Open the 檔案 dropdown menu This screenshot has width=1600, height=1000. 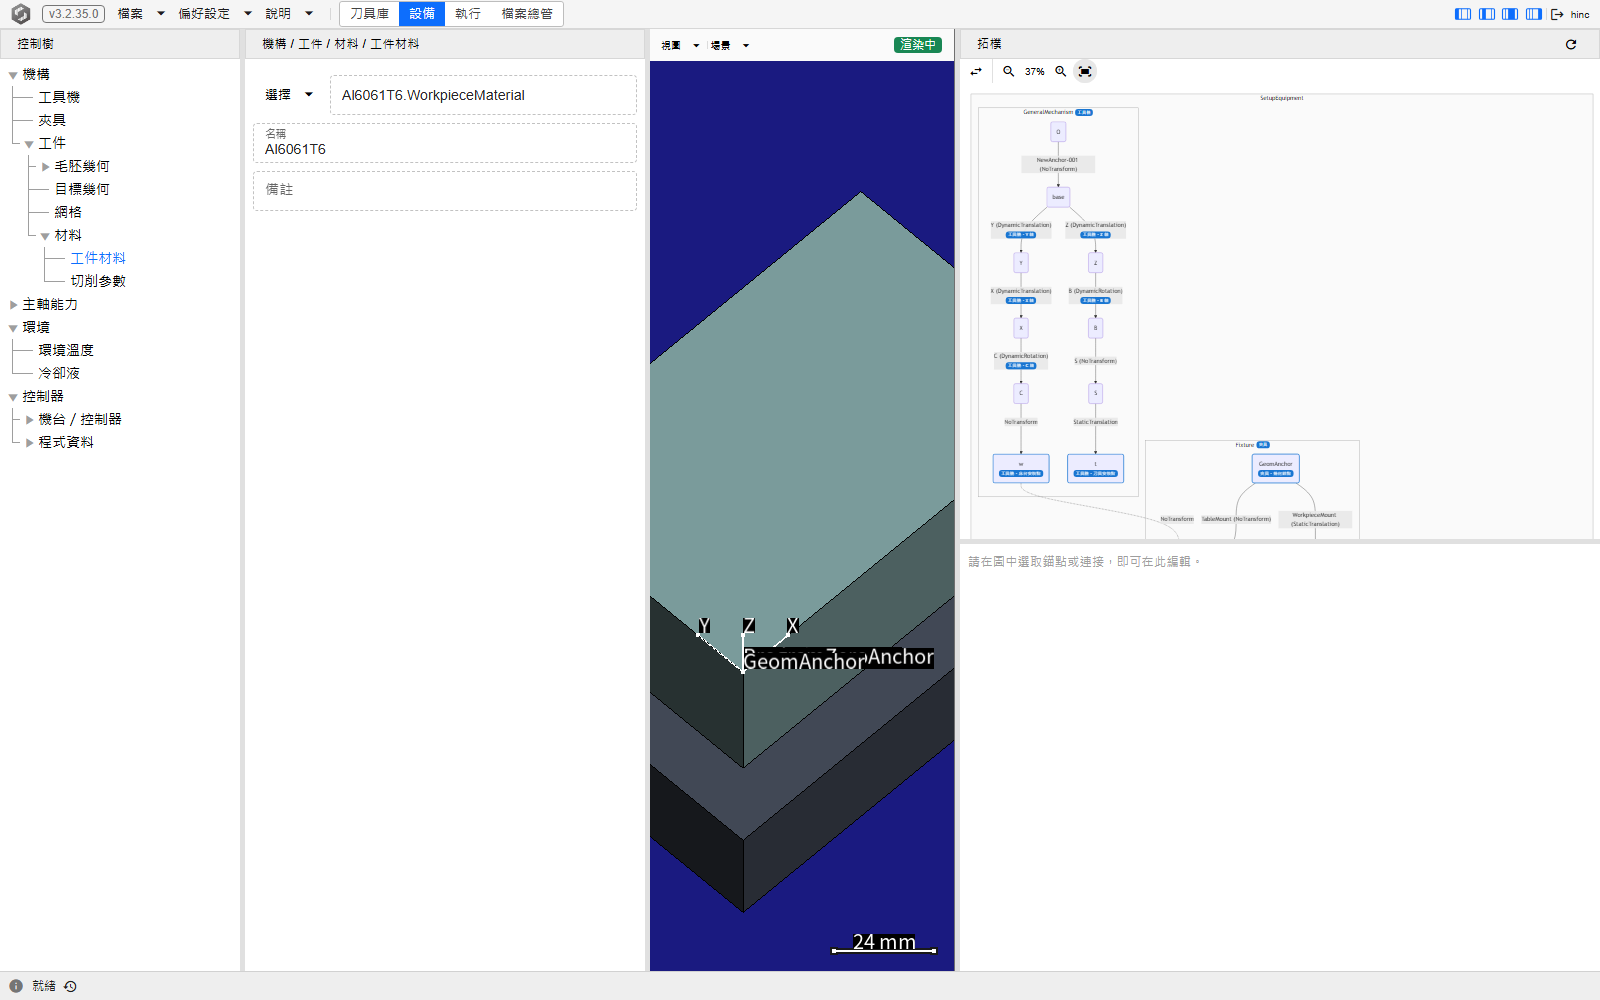(141, 14)
